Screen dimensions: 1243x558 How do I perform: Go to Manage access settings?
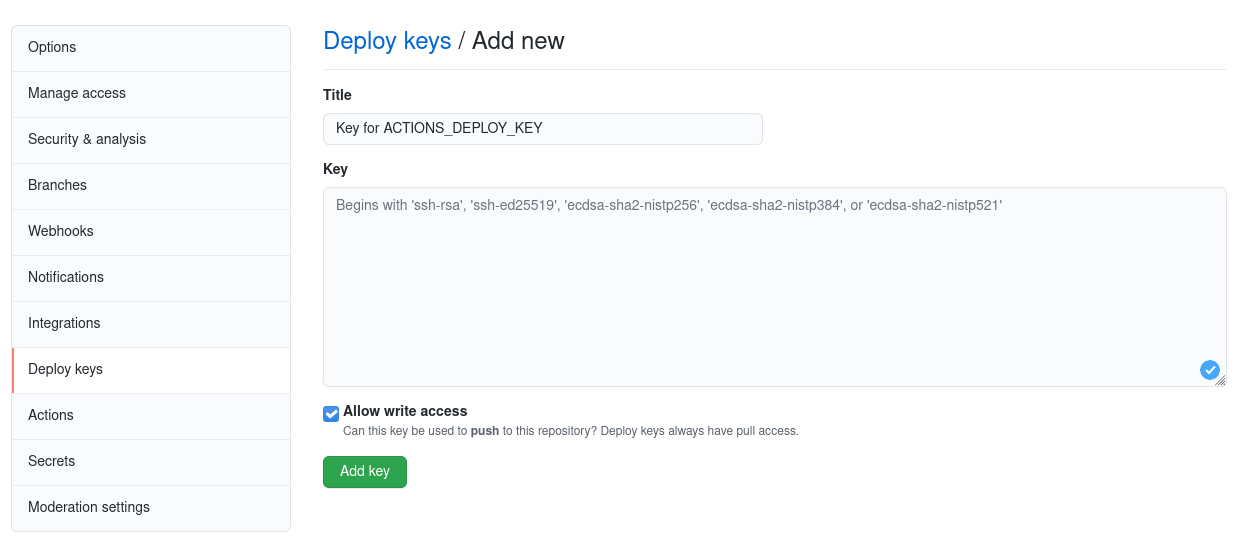click(x=151, y=94)
